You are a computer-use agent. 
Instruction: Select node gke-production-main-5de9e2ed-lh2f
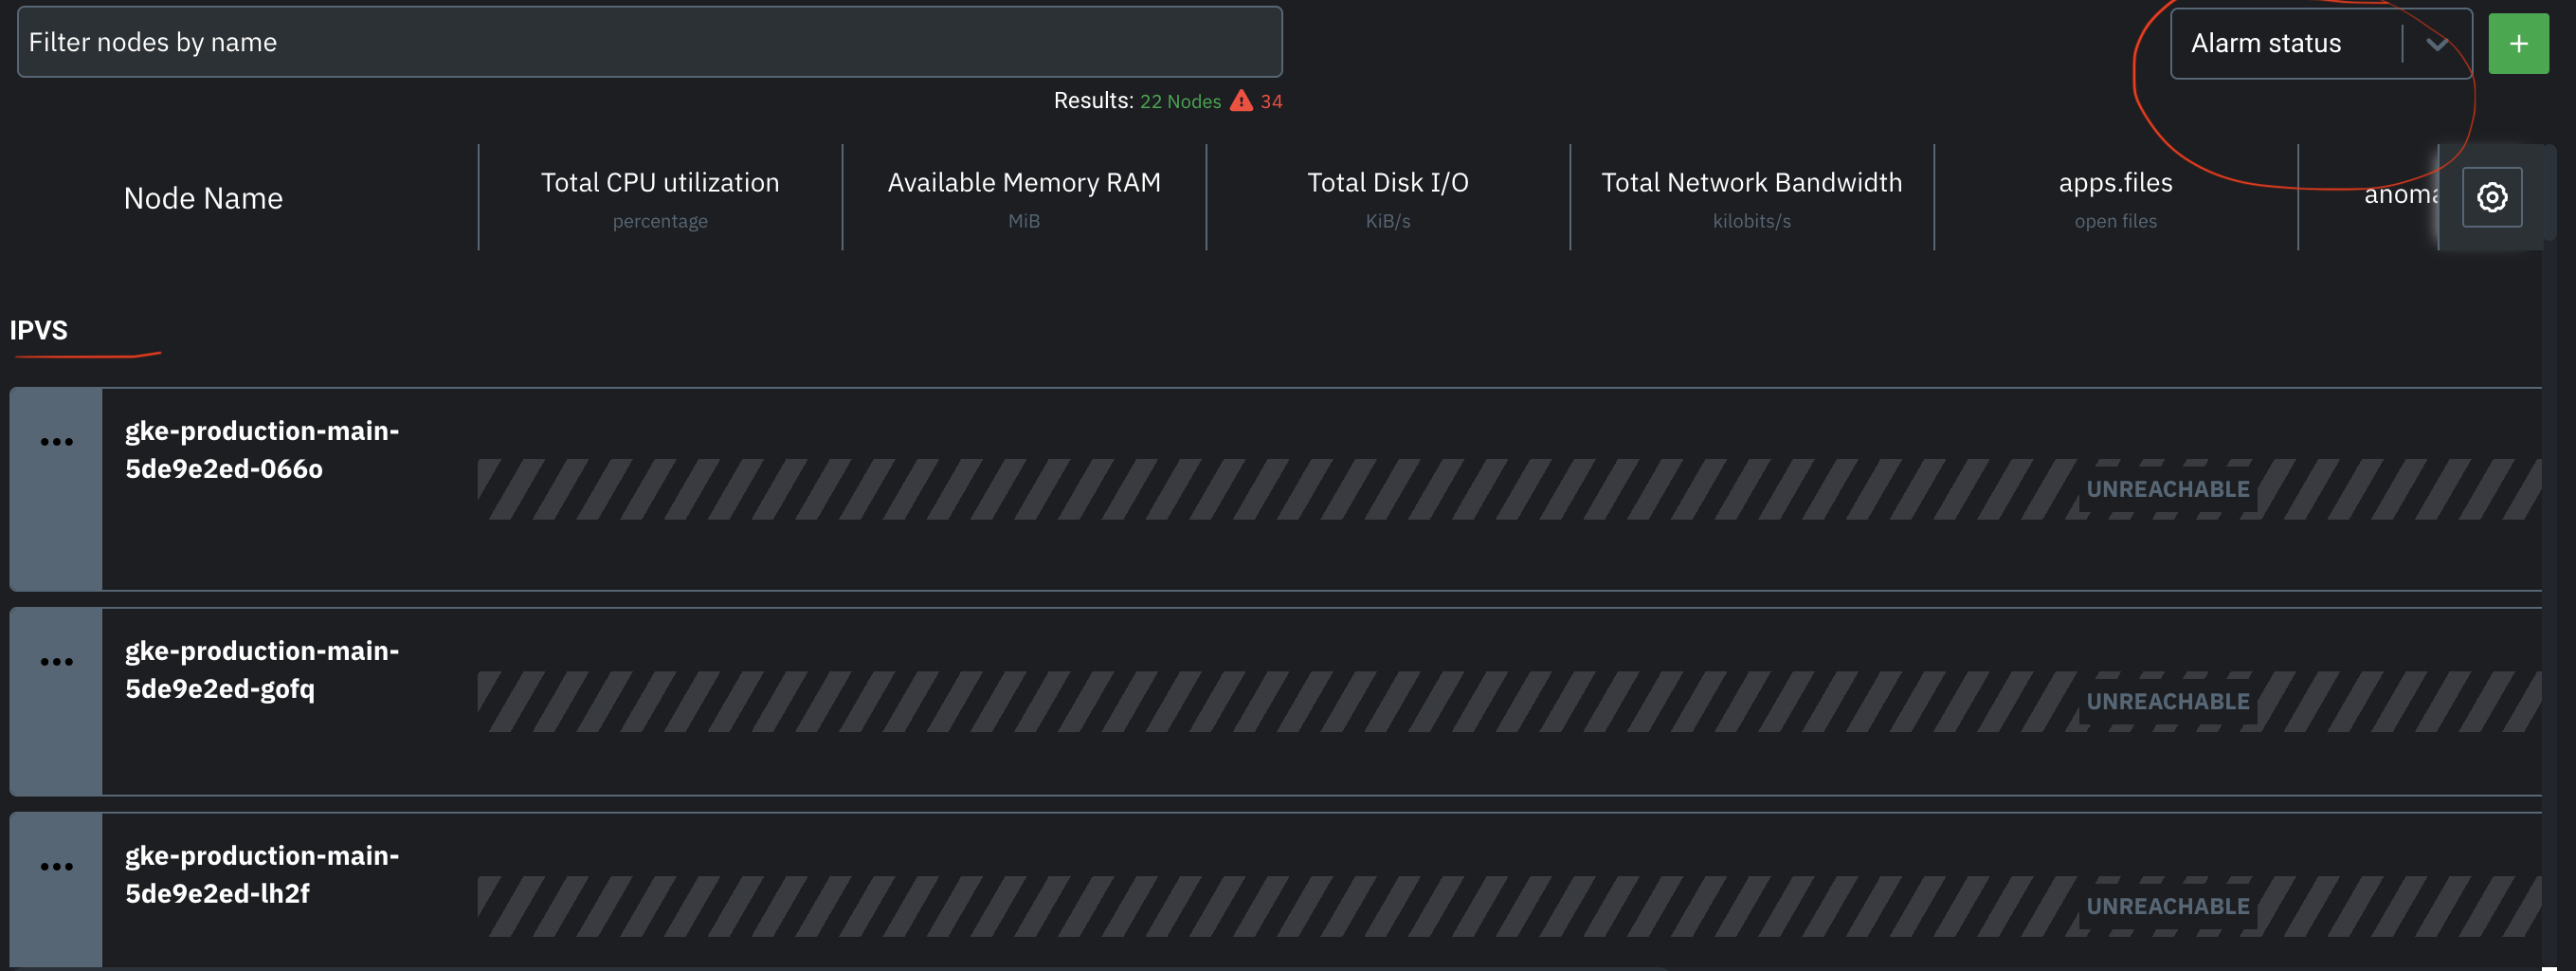click(x=262, y=875)
